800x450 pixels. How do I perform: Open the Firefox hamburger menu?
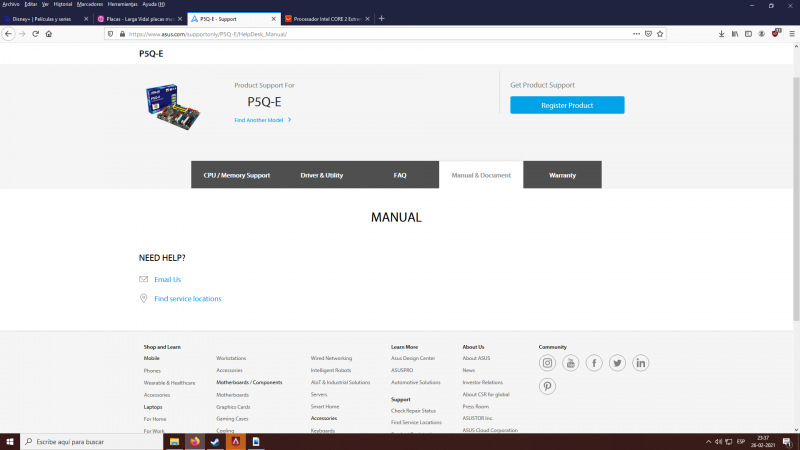(x=790, y=33)
